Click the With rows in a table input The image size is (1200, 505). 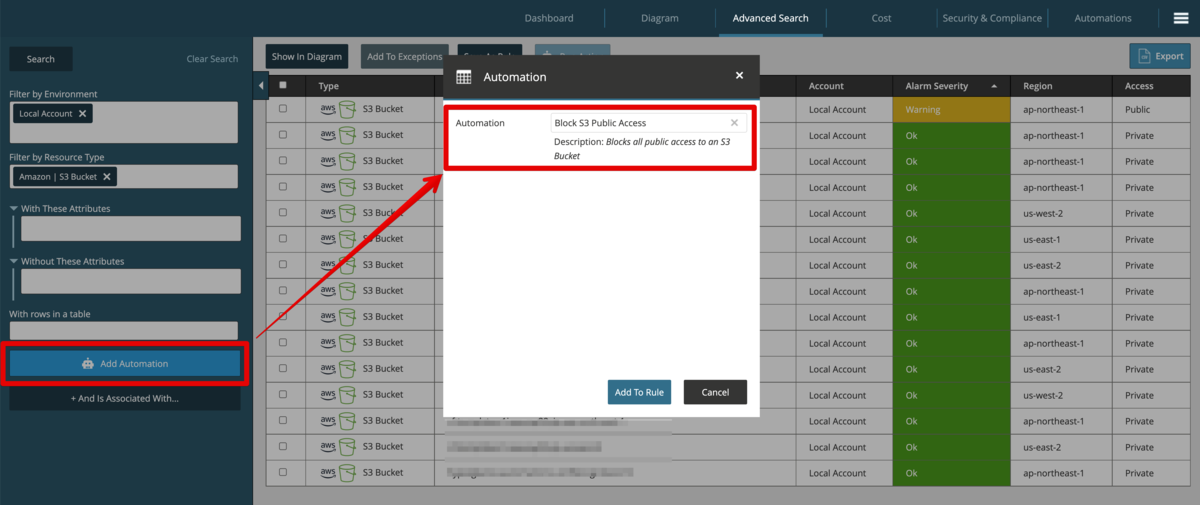coord(123,330)
